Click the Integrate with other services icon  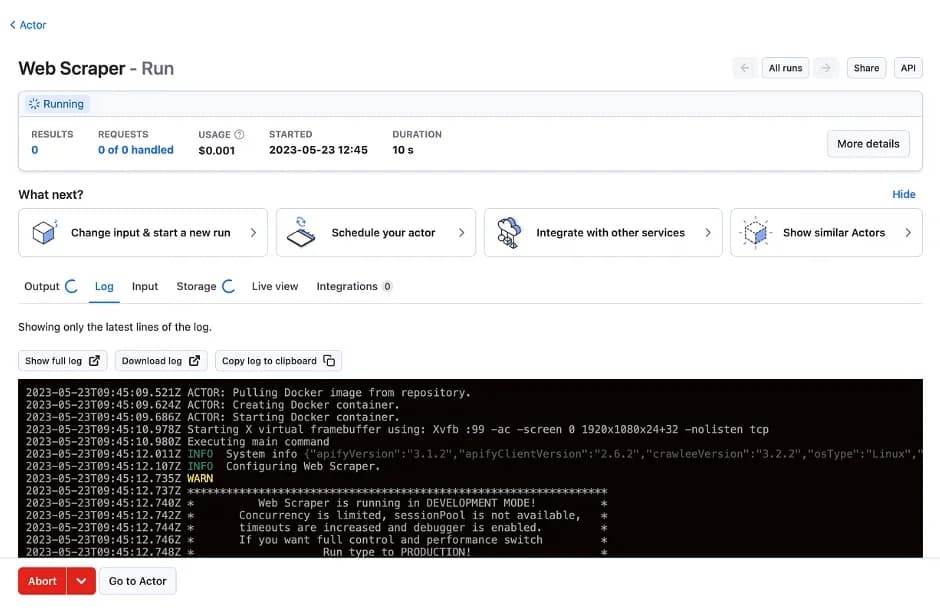[x=510, y=233]
